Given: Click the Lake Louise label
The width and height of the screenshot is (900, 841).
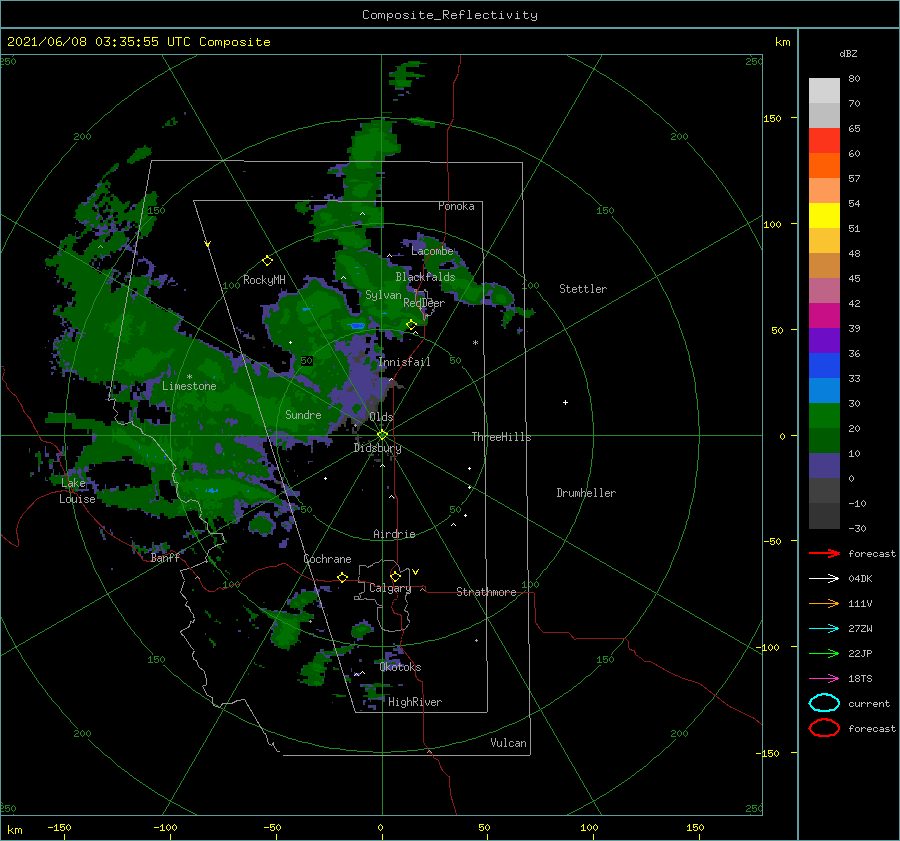Looking at the screenshot, I should point(77,491).
